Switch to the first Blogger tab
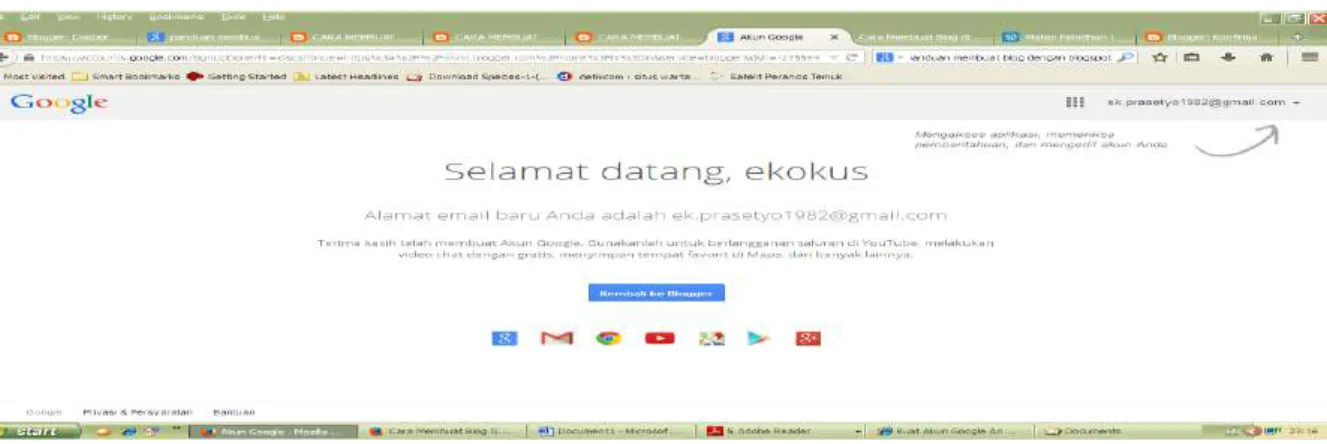Viewport: 1327px width, 444px height. (x=68, y=37)
